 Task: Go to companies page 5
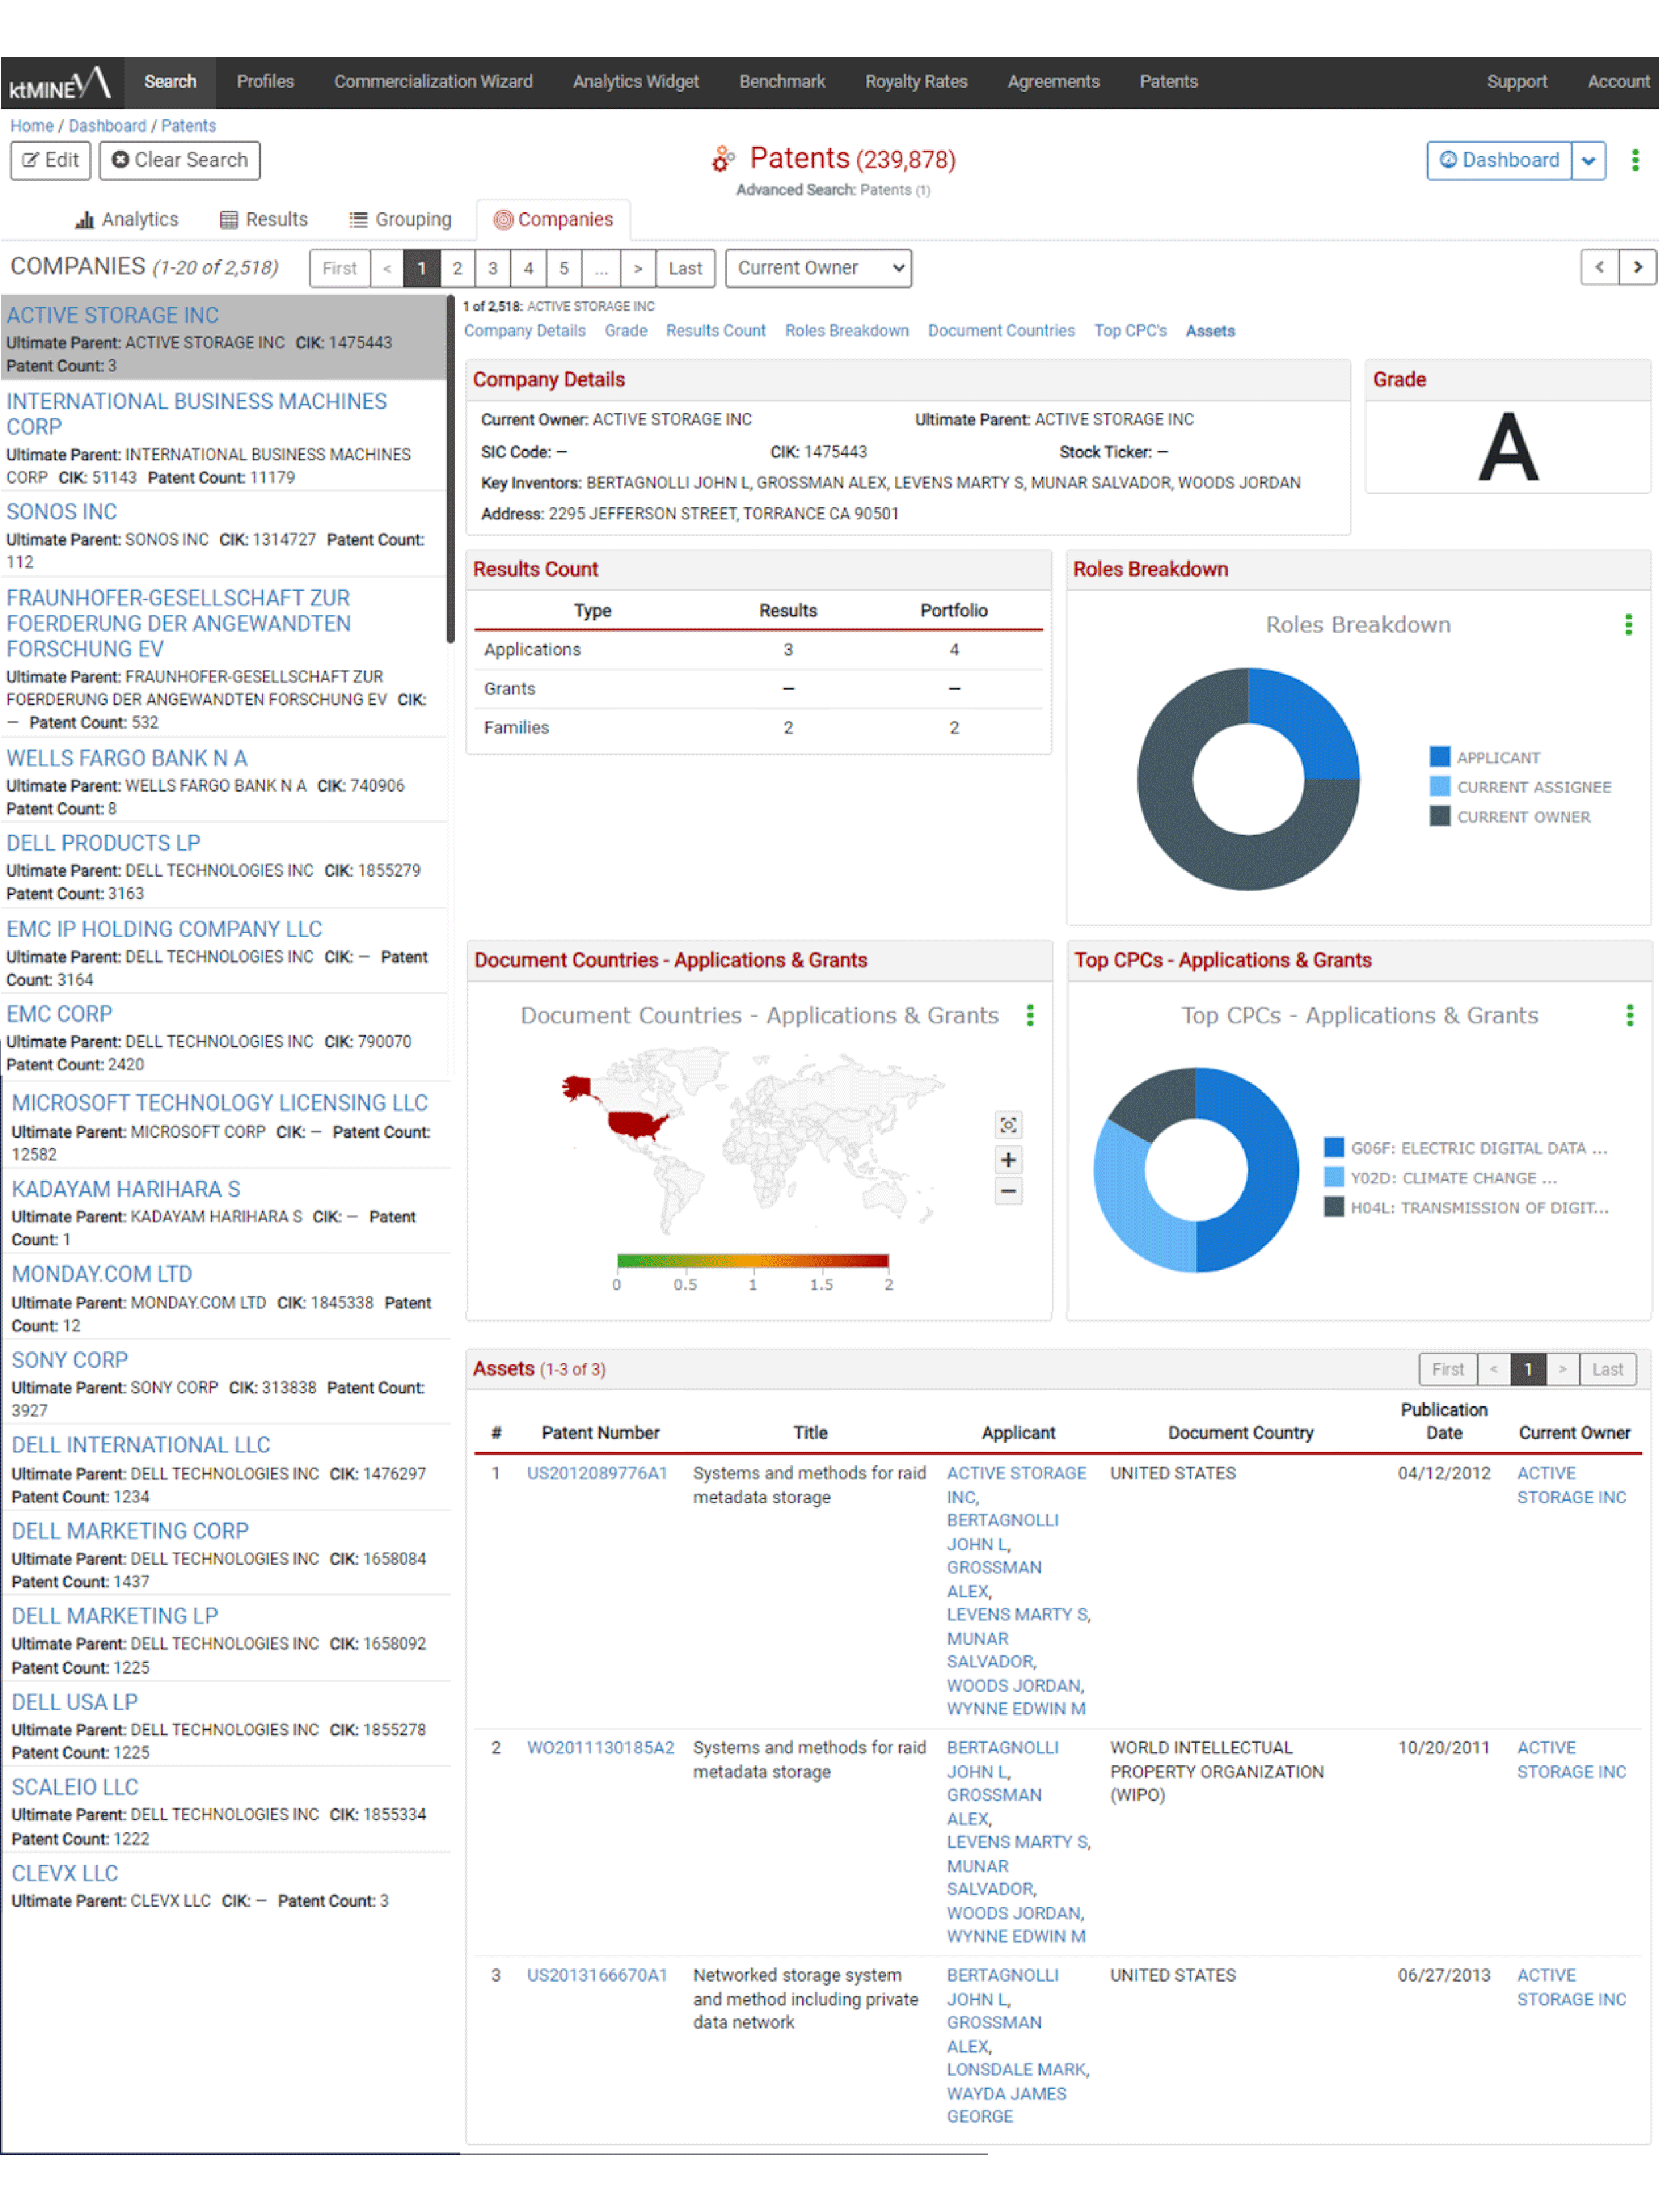point(564,268)
